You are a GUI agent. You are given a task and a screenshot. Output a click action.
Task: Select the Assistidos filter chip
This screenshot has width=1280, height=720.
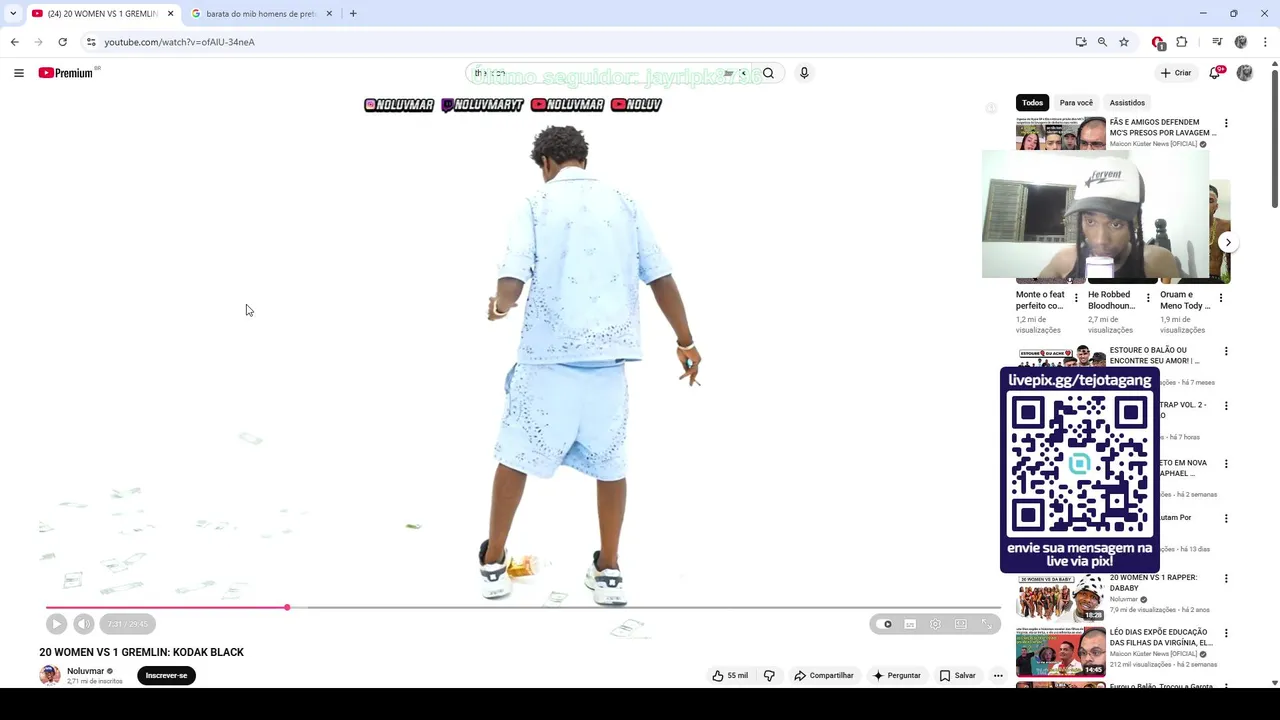coord(1127,103)
